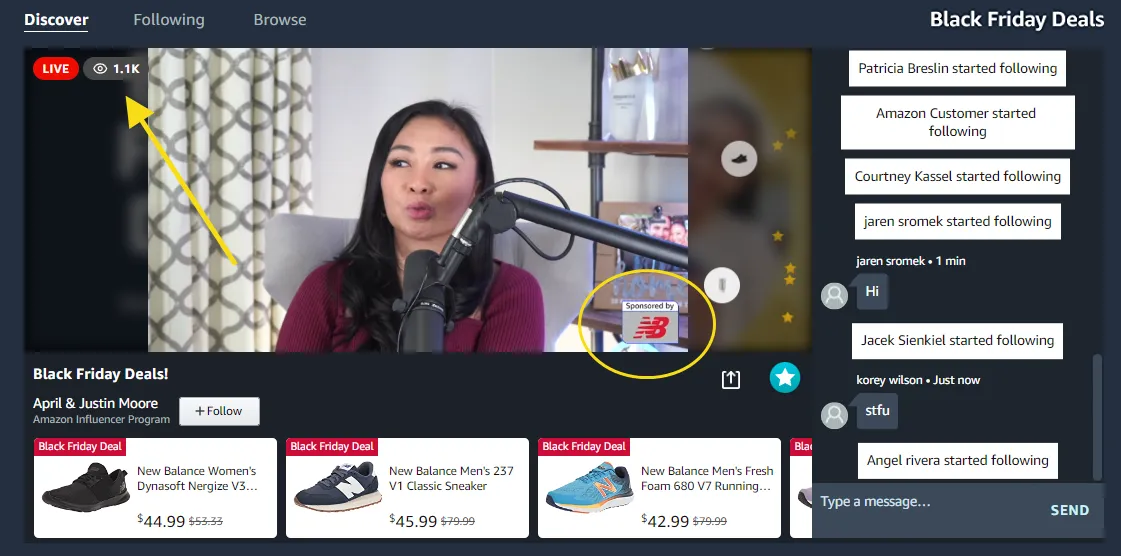Click Black Friday Deal badge on 237 V1 card
The height and width of the screenshot is (556, 1121).
click(332, 447)
